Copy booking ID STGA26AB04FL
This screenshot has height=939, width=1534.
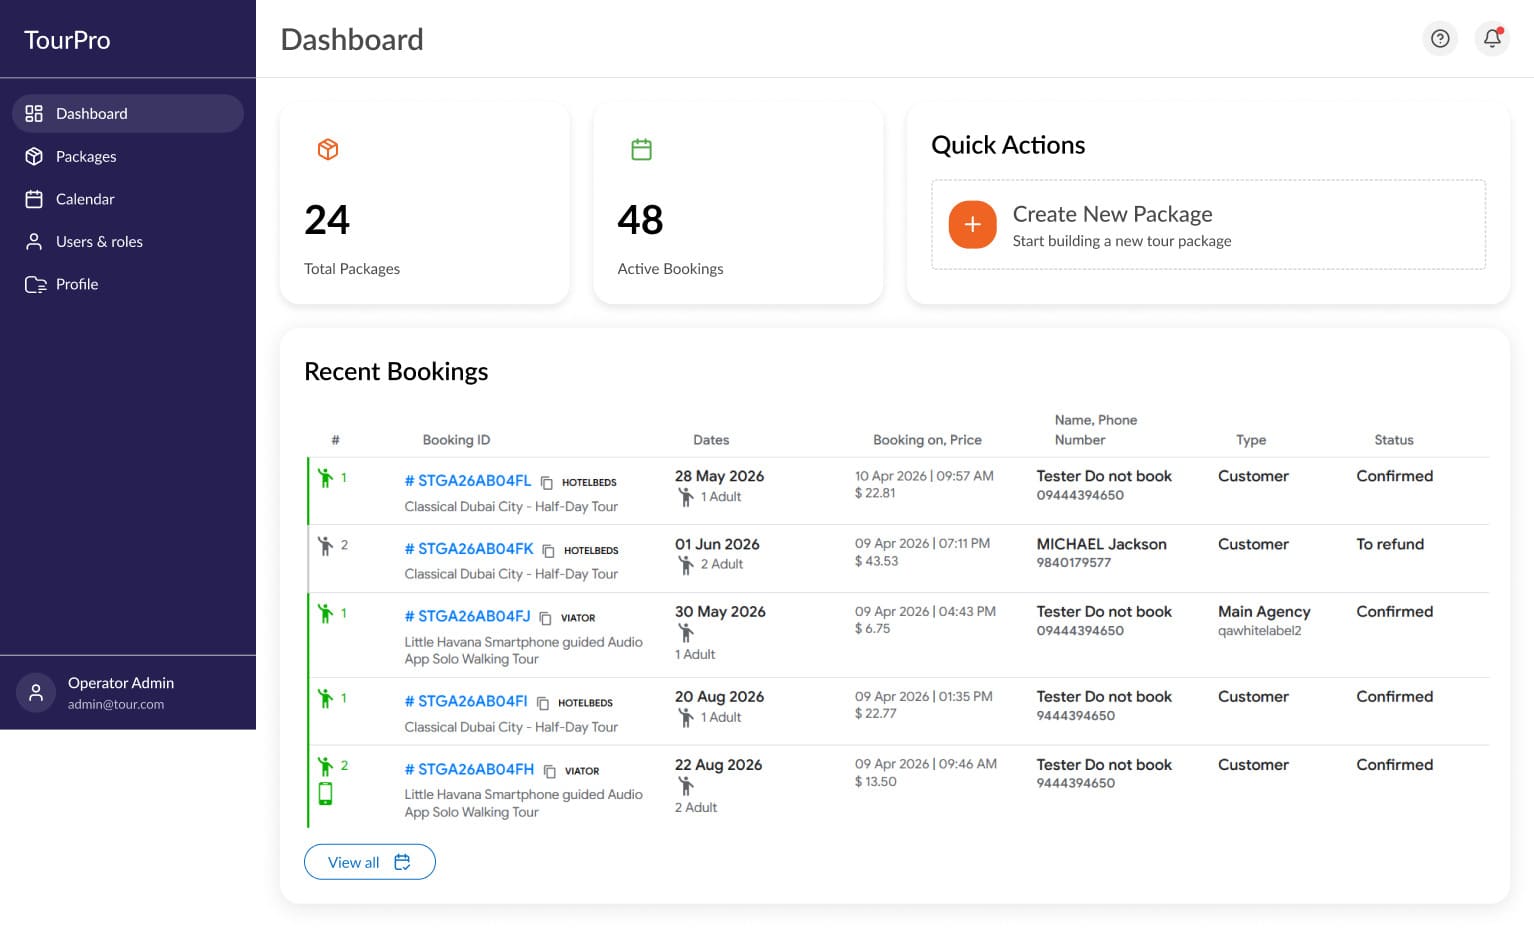pos(547,483)
